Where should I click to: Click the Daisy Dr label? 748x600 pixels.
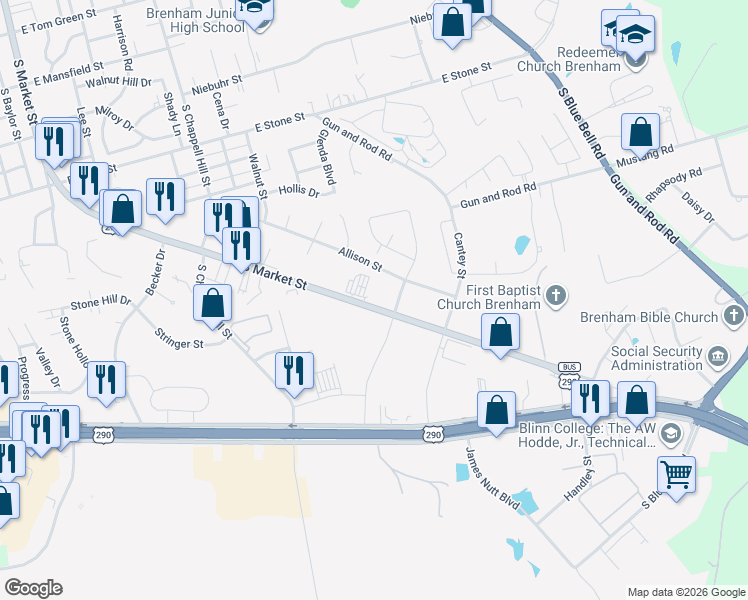pos(698,207)
